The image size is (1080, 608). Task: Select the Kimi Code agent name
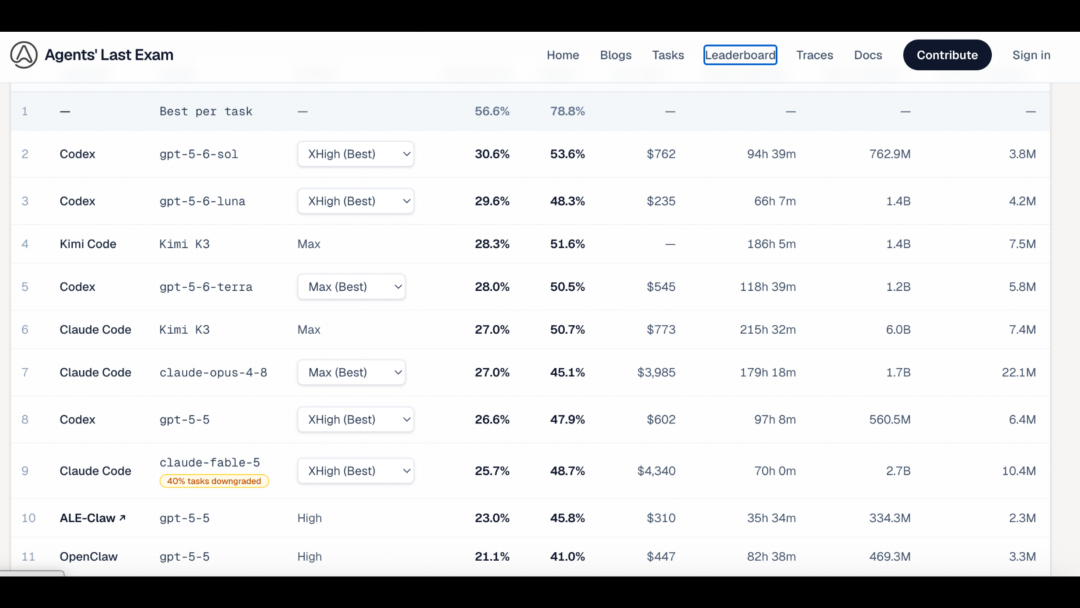(88, 244)
